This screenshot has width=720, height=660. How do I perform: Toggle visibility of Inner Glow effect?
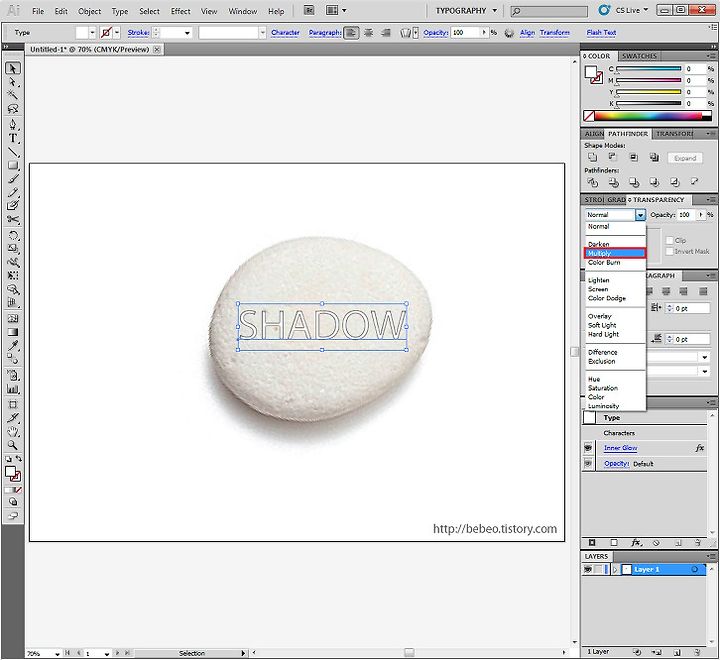click(588, 448)
